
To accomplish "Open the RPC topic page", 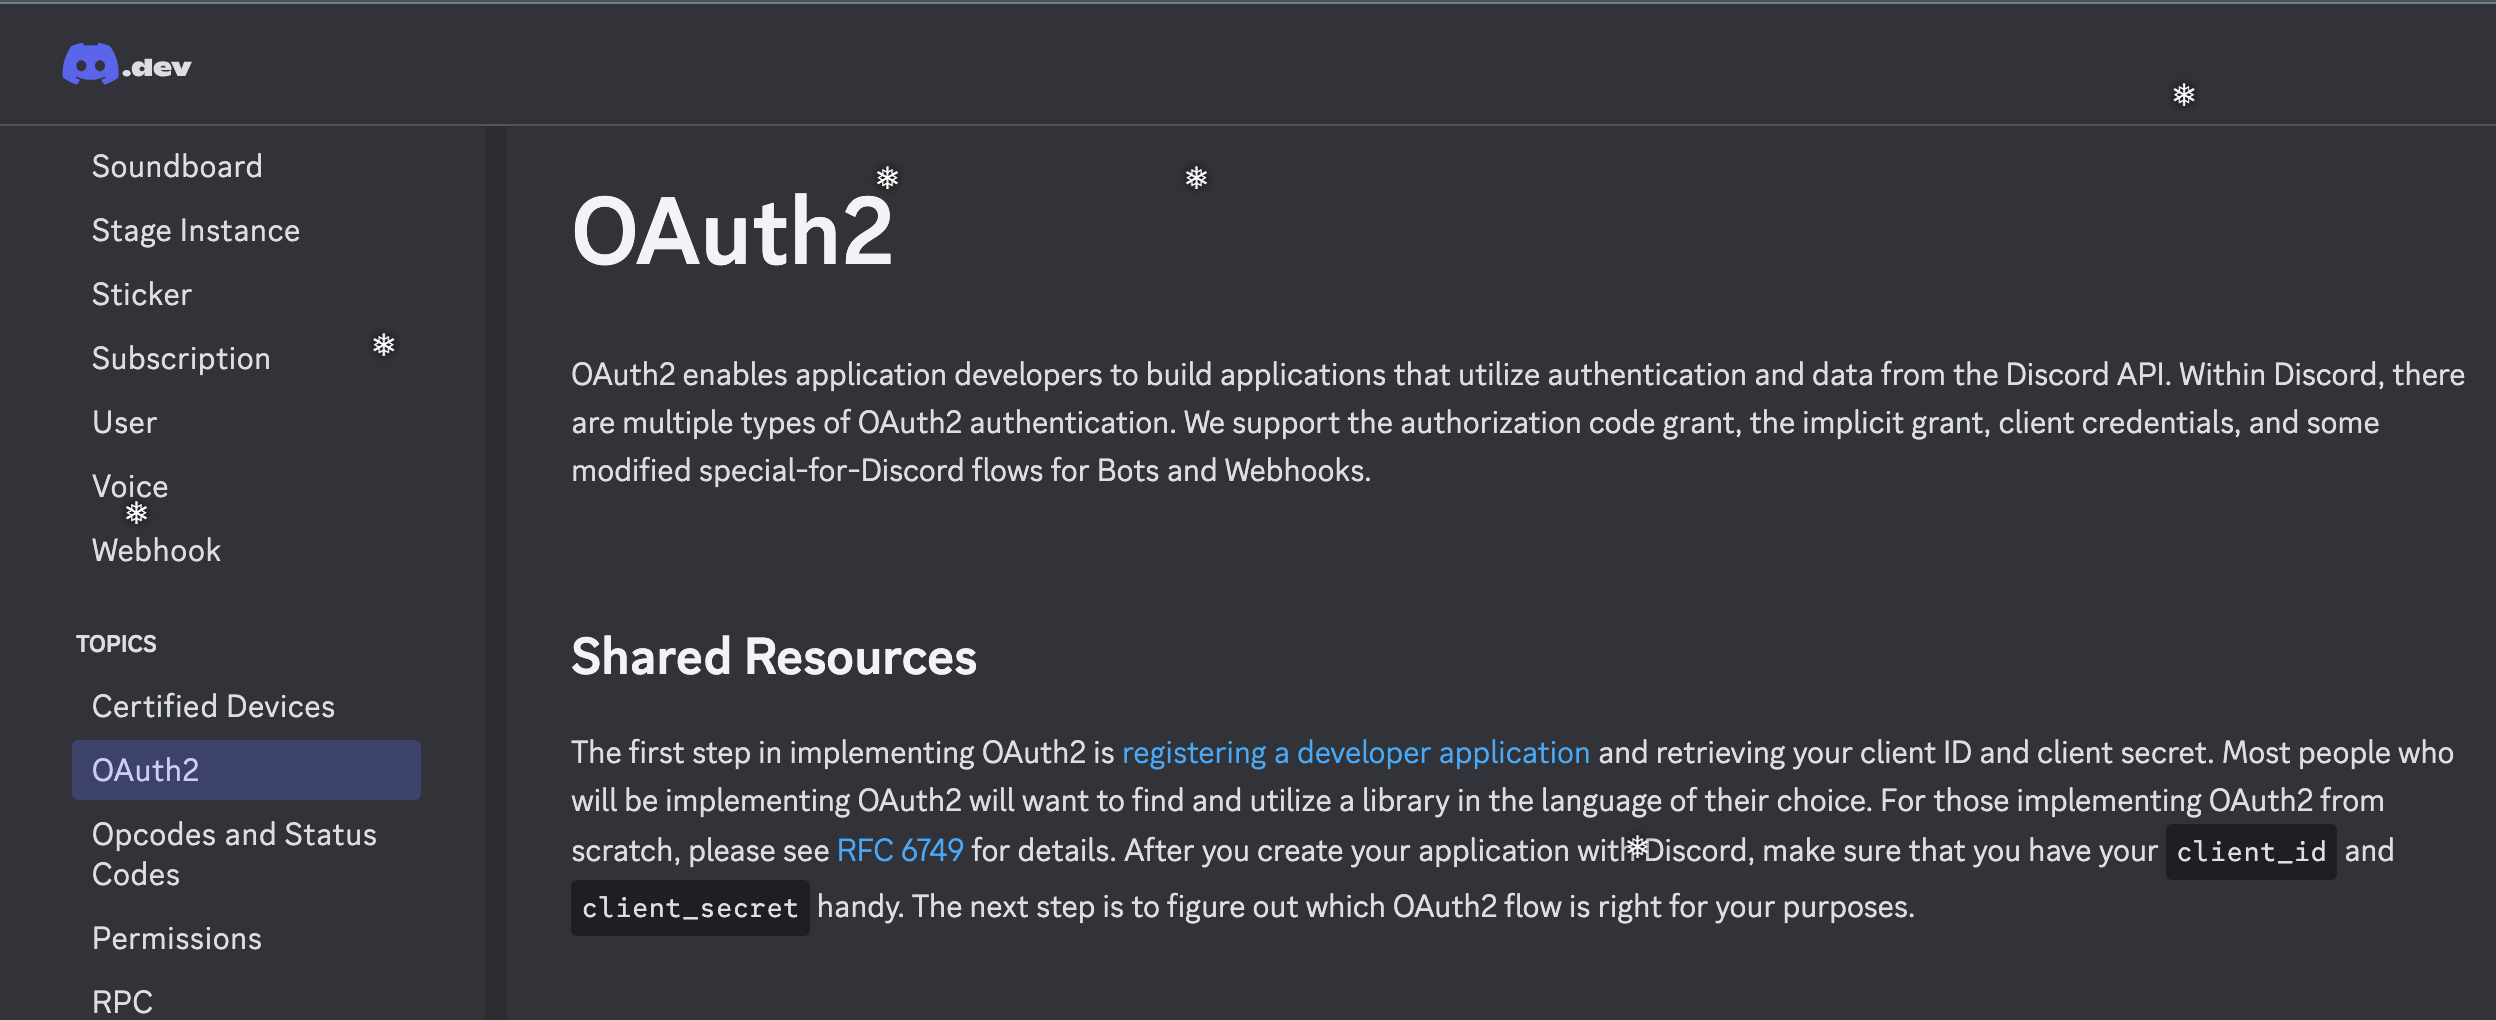I will tap(122, 1002).
